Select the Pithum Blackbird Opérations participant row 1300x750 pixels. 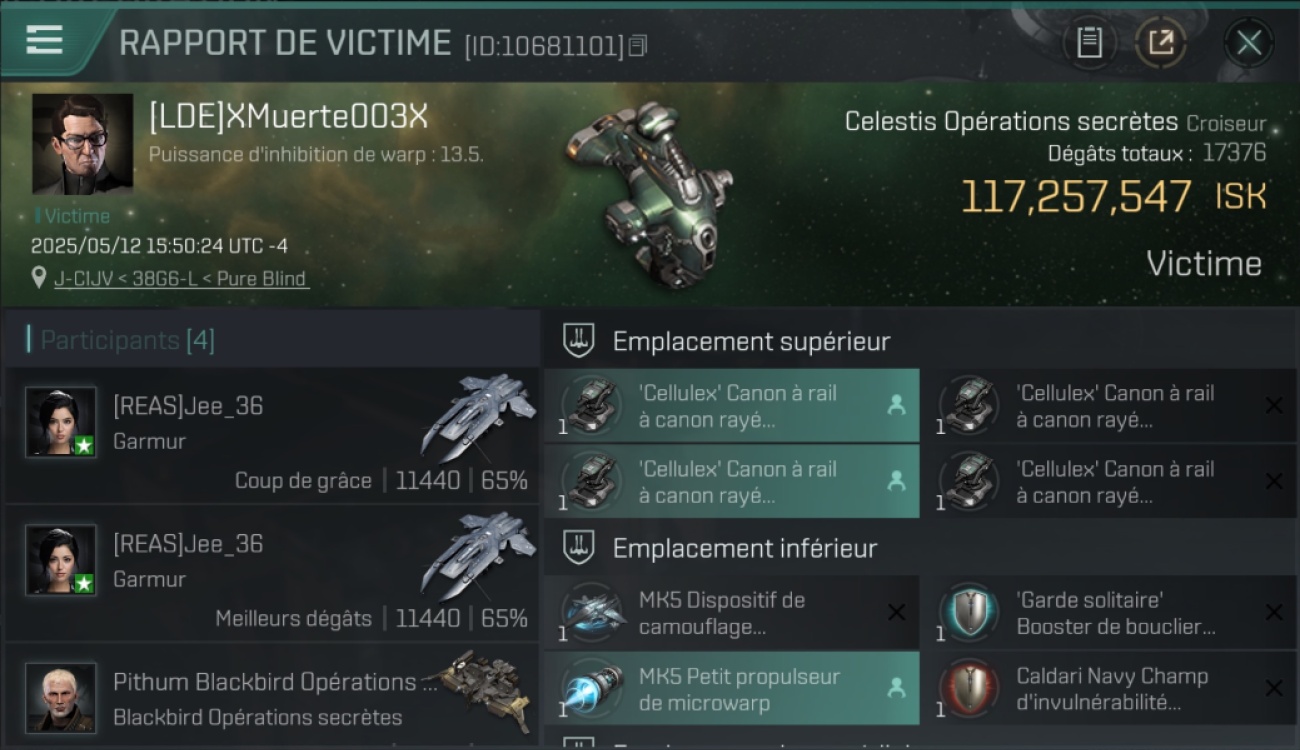(x=272, y=697)
